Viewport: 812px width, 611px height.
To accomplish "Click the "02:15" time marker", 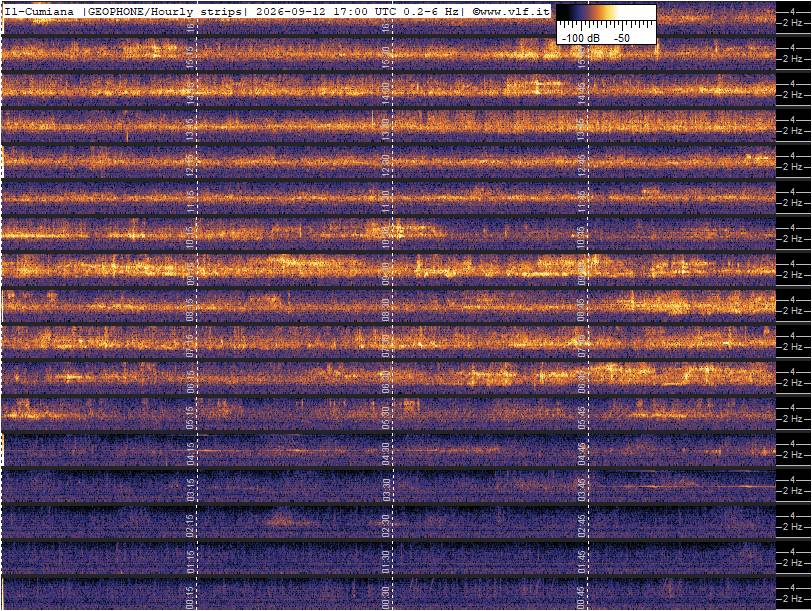I will click(191, 526).
